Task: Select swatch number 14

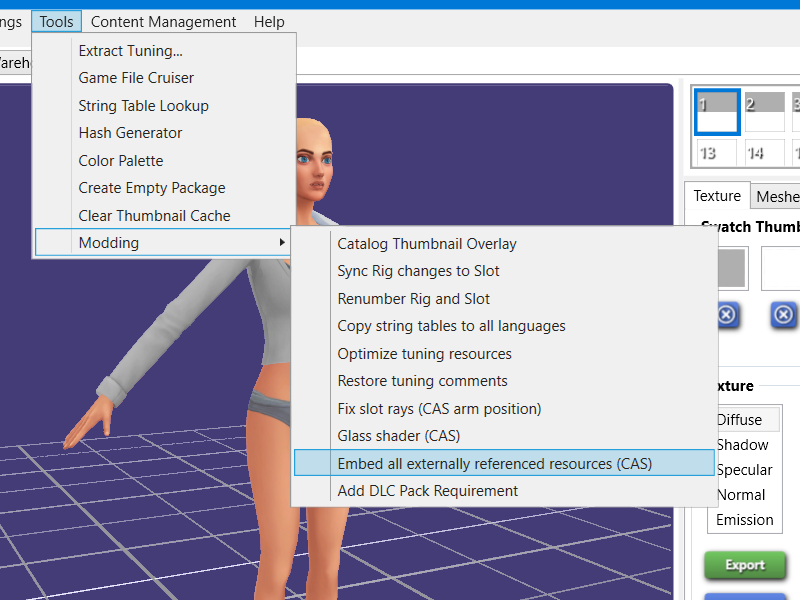Action: click(x=764, y=153)
